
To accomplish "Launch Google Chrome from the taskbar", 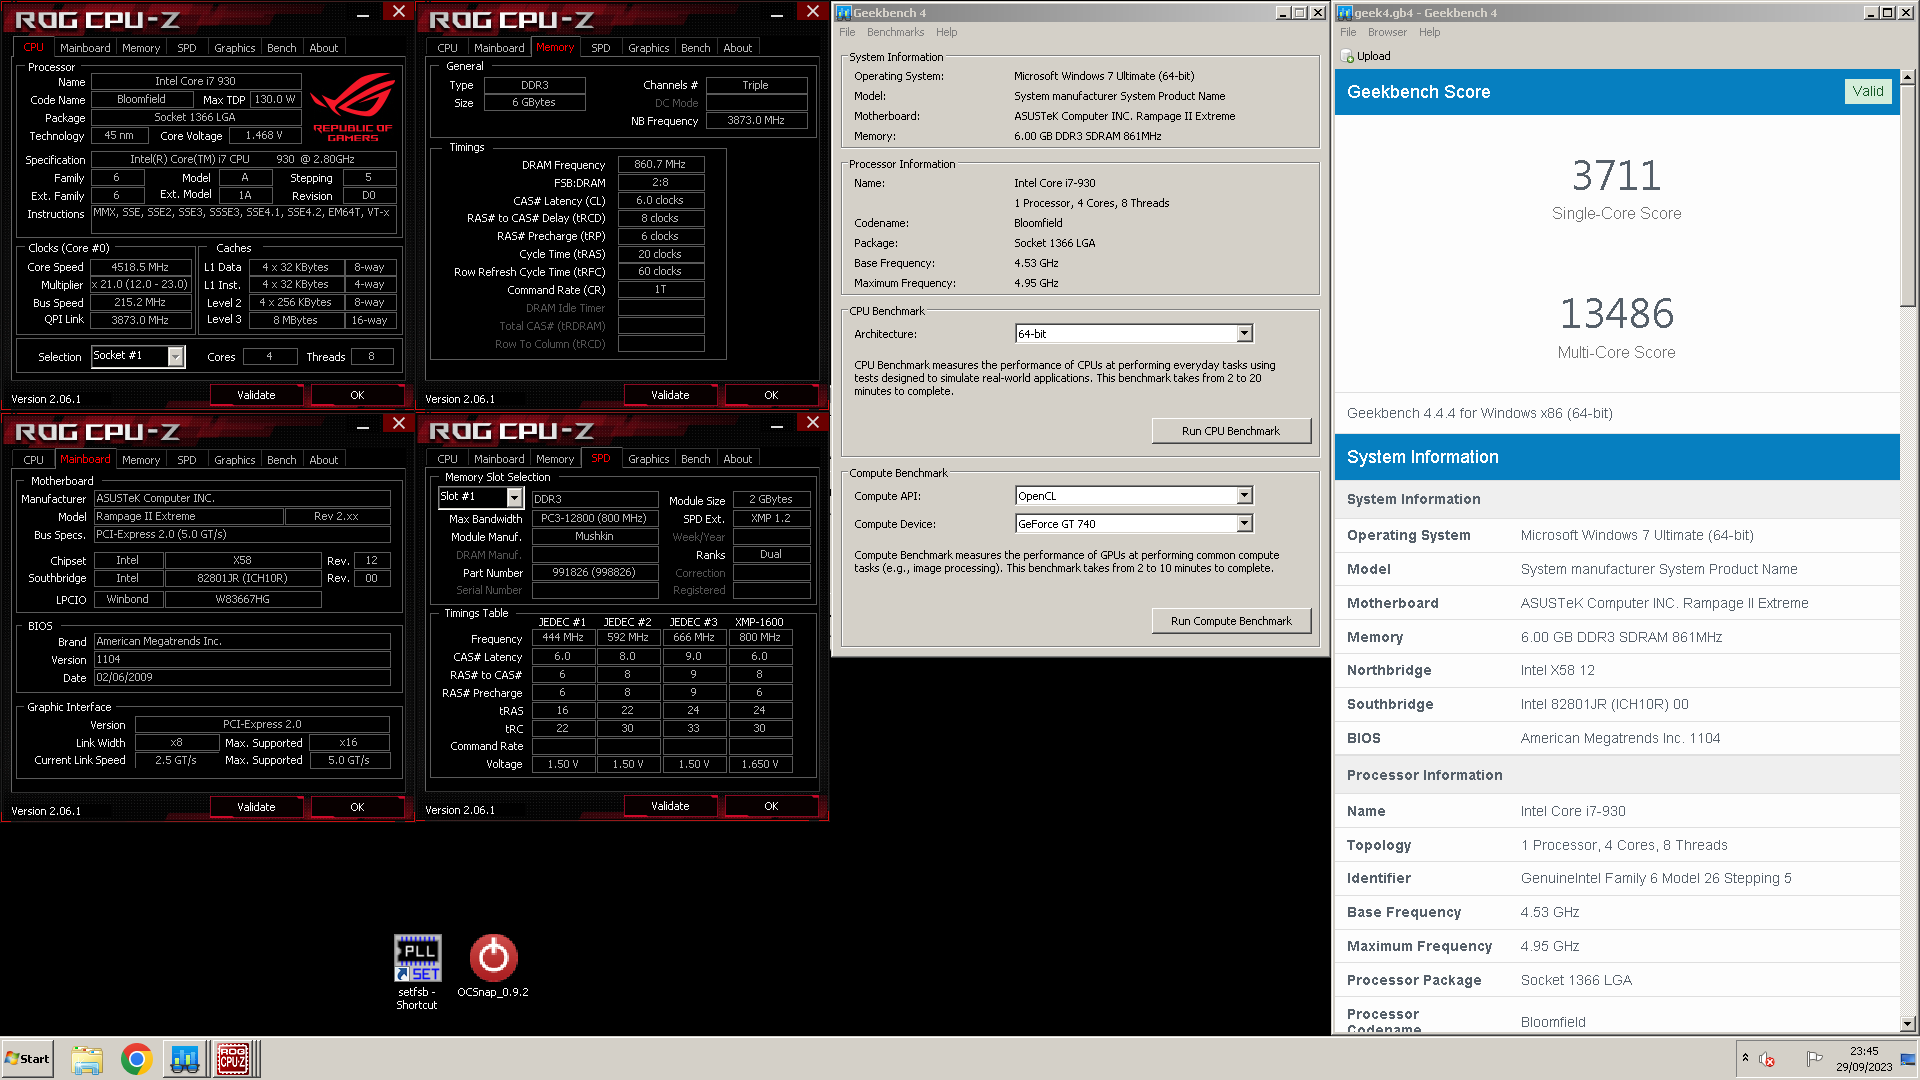I will (136, 1059).
